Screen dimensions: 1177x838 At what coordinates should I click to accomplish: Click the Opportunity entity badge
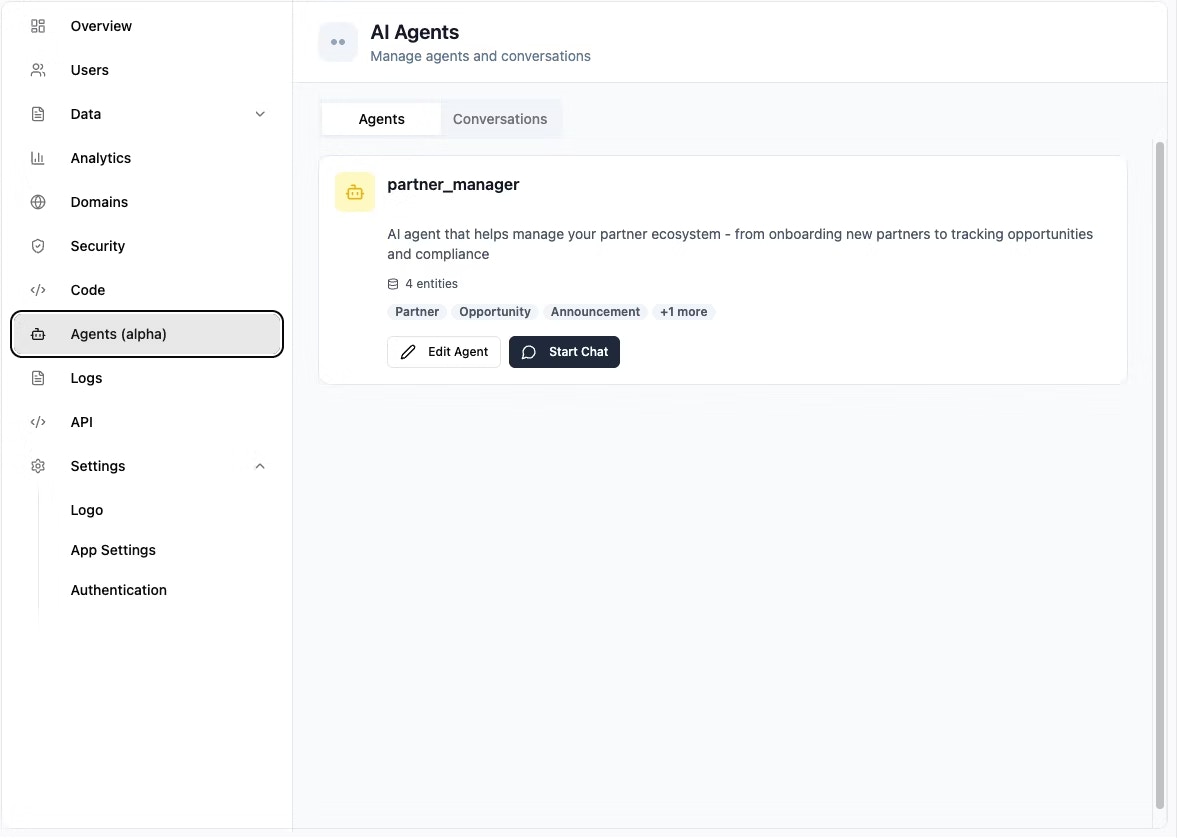(495, 311)
